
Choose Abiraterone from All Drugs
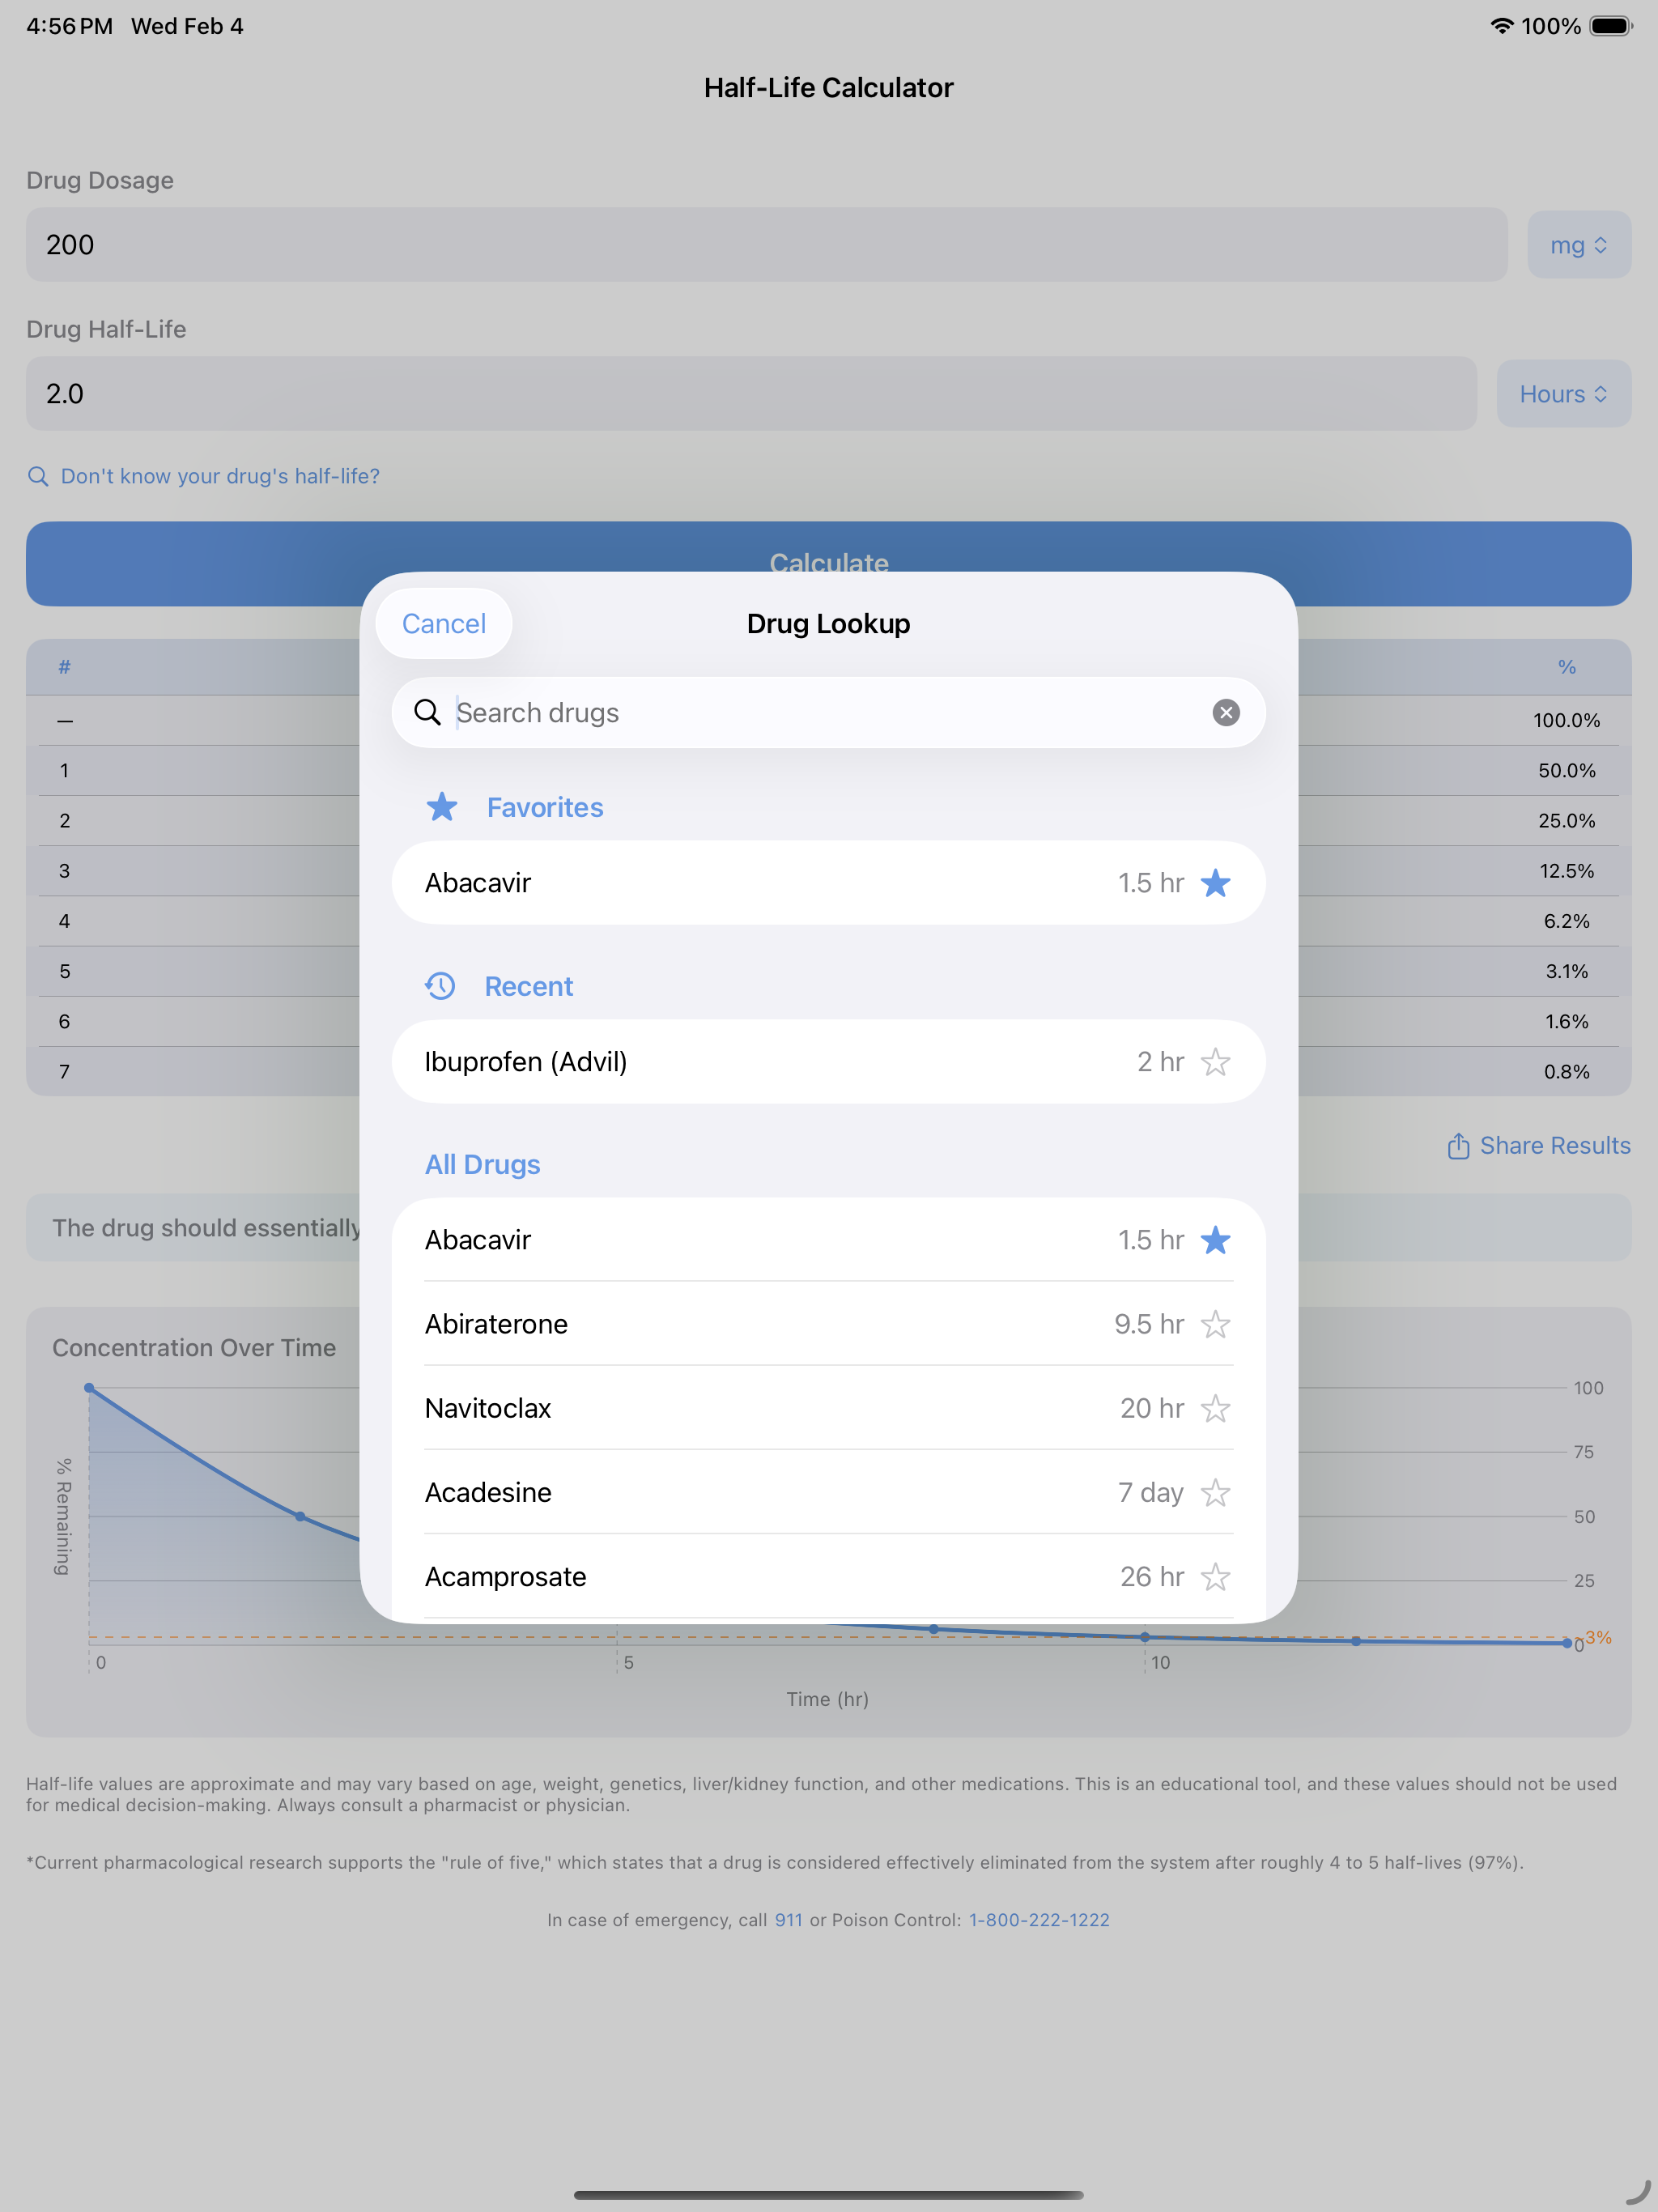pos(828,1324)
